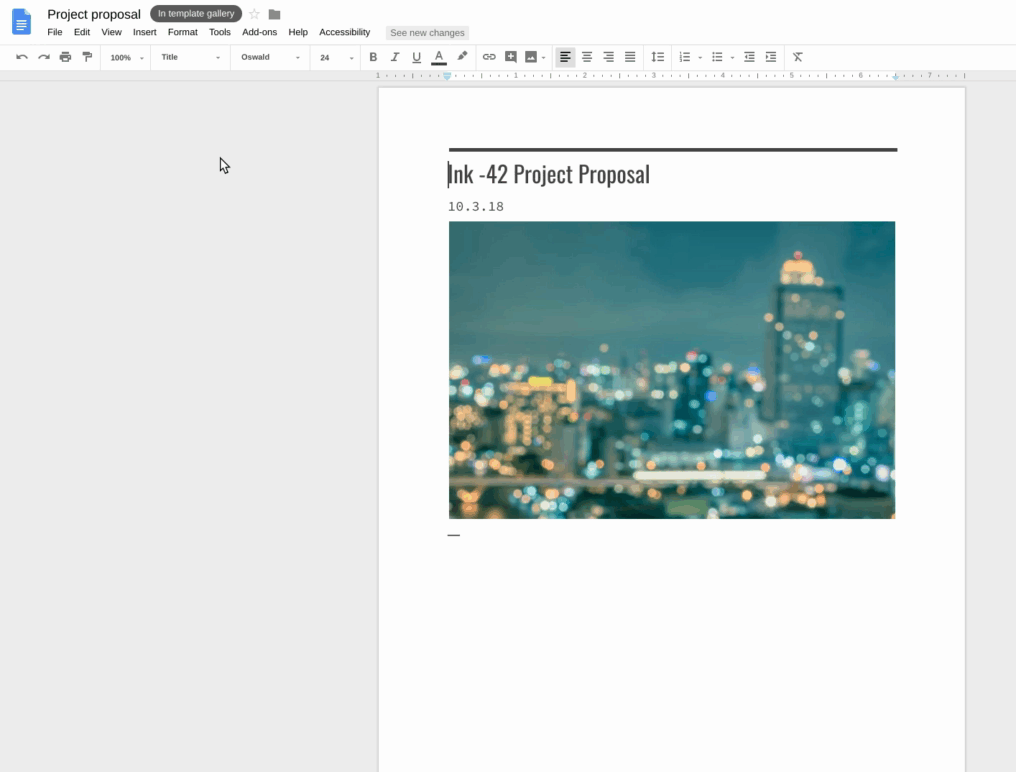Screen dimensions: 1016x772
Task: Select the Paint format tool
Action: (x=87, y=57)
